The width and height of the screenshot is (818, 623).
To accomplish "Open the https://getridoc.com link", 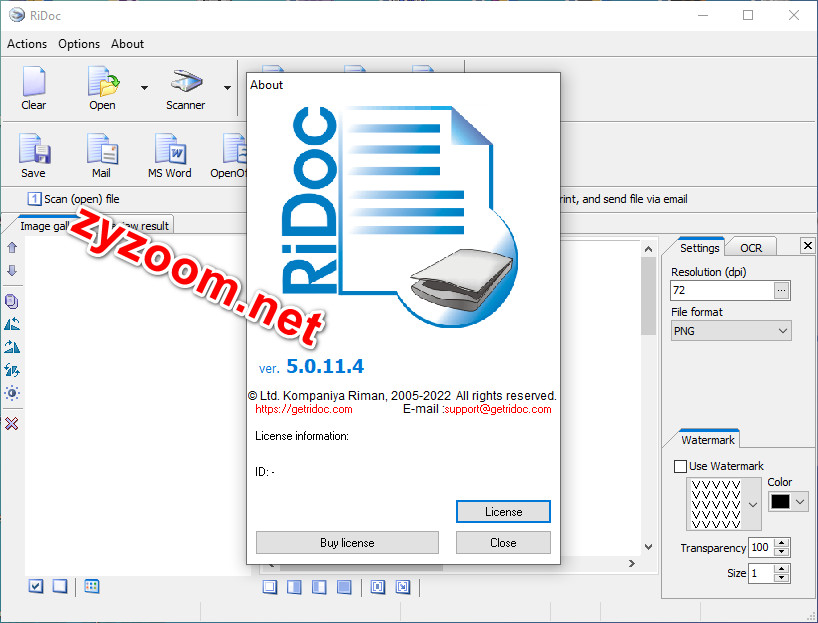I will click(304, 409).
